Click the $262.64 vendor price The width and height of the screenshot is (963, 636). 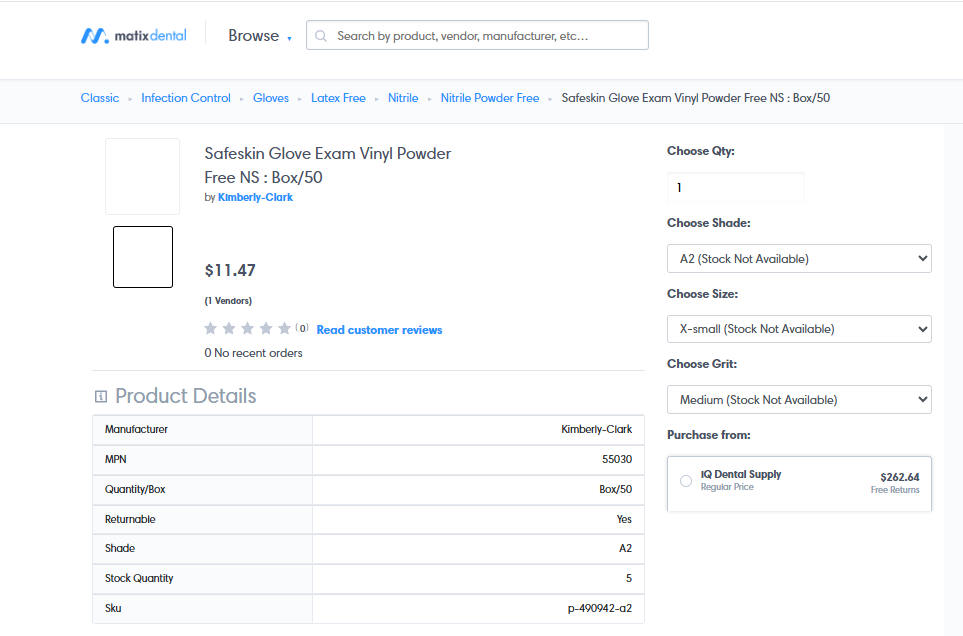900,477
